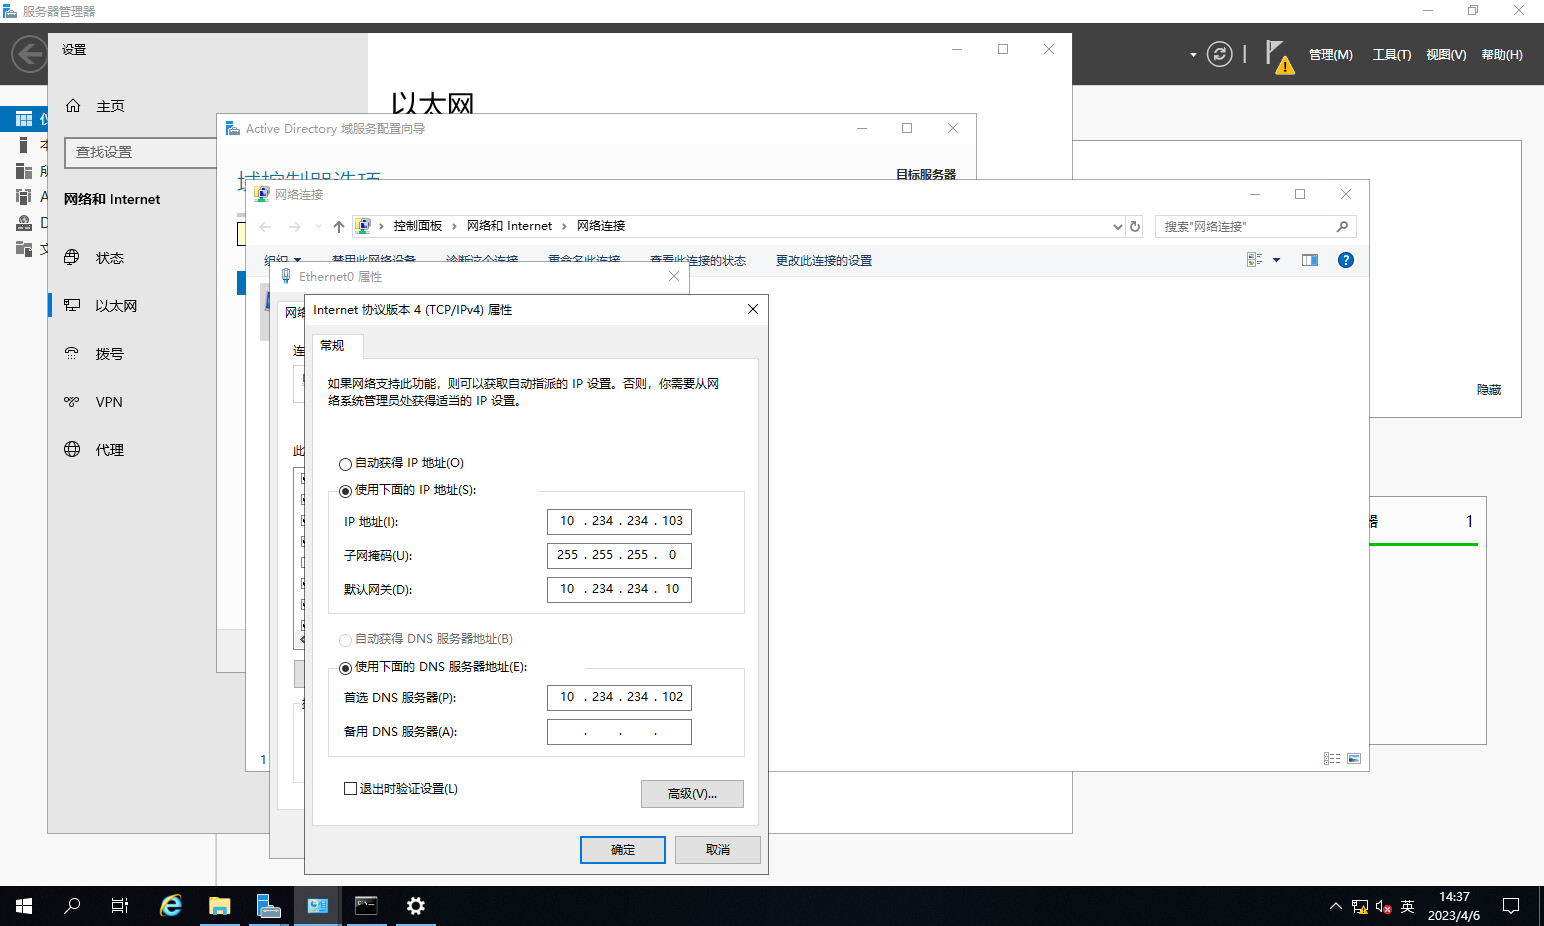Open File Explorer from the taskbar
Viewport: 1544px width, 926px height.
pyautogui.click(x=219, y=906)
